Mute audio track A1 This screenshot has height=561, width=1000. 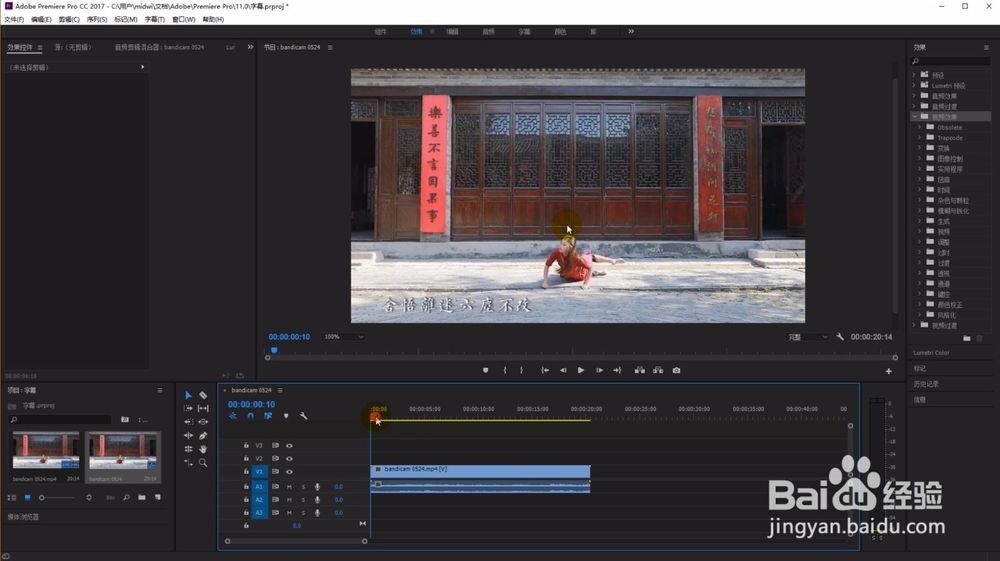(289, 486)
